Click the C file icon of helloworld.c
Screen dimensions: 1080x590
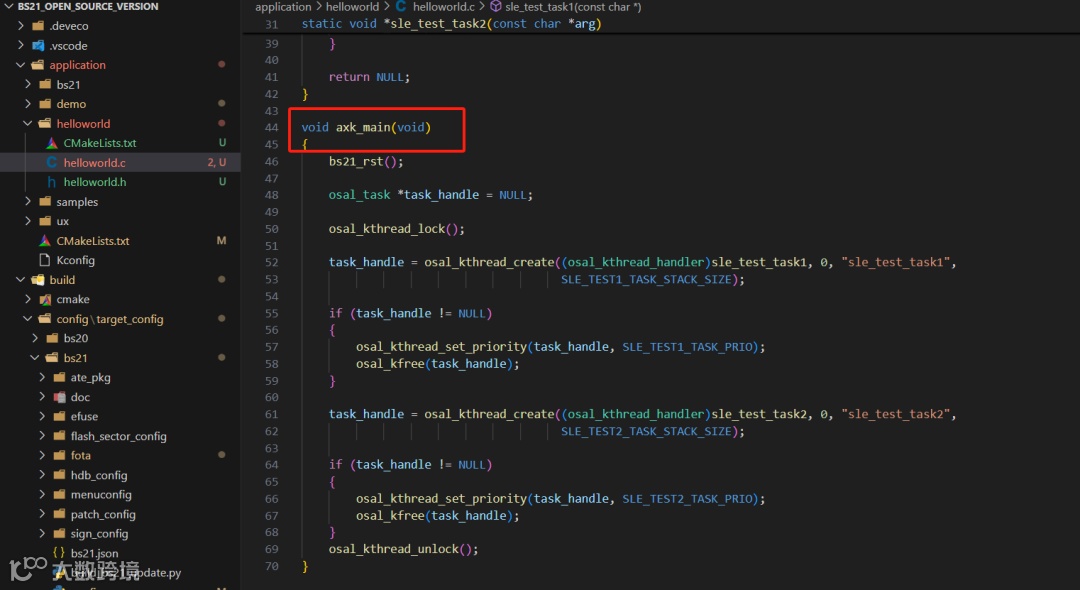(x=52, y=162)
